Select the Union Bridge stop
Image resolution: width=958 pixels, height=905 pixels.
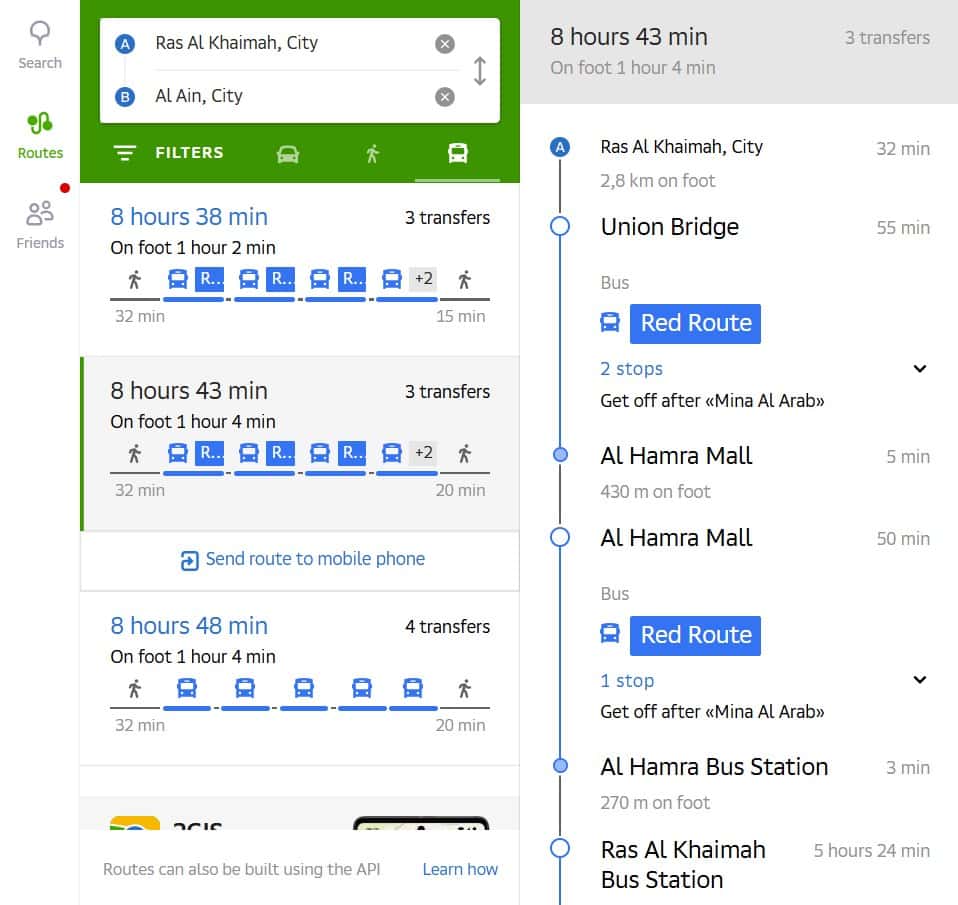[x=670, y=227]
